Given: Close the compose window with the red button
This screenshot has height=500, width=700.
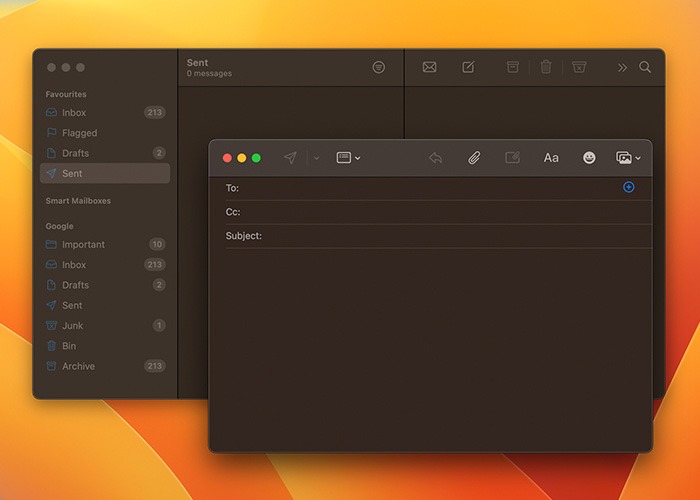Looking at the screenshot, I should [x=227, y=158].
